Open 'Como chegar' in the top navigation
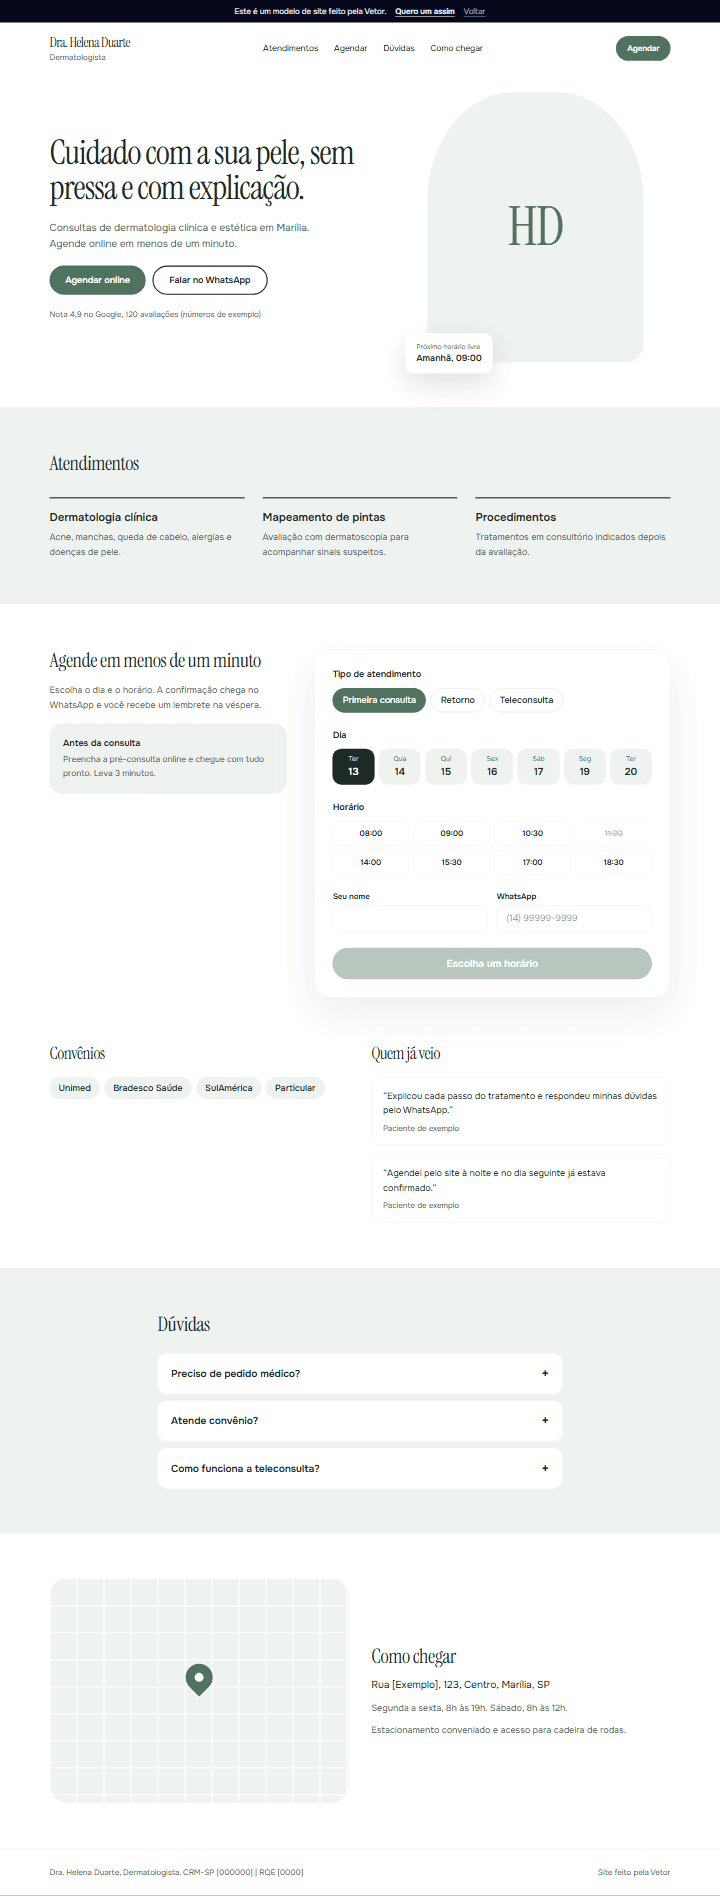This screenshot has height=1896, width=720. (x=457, y=48)
